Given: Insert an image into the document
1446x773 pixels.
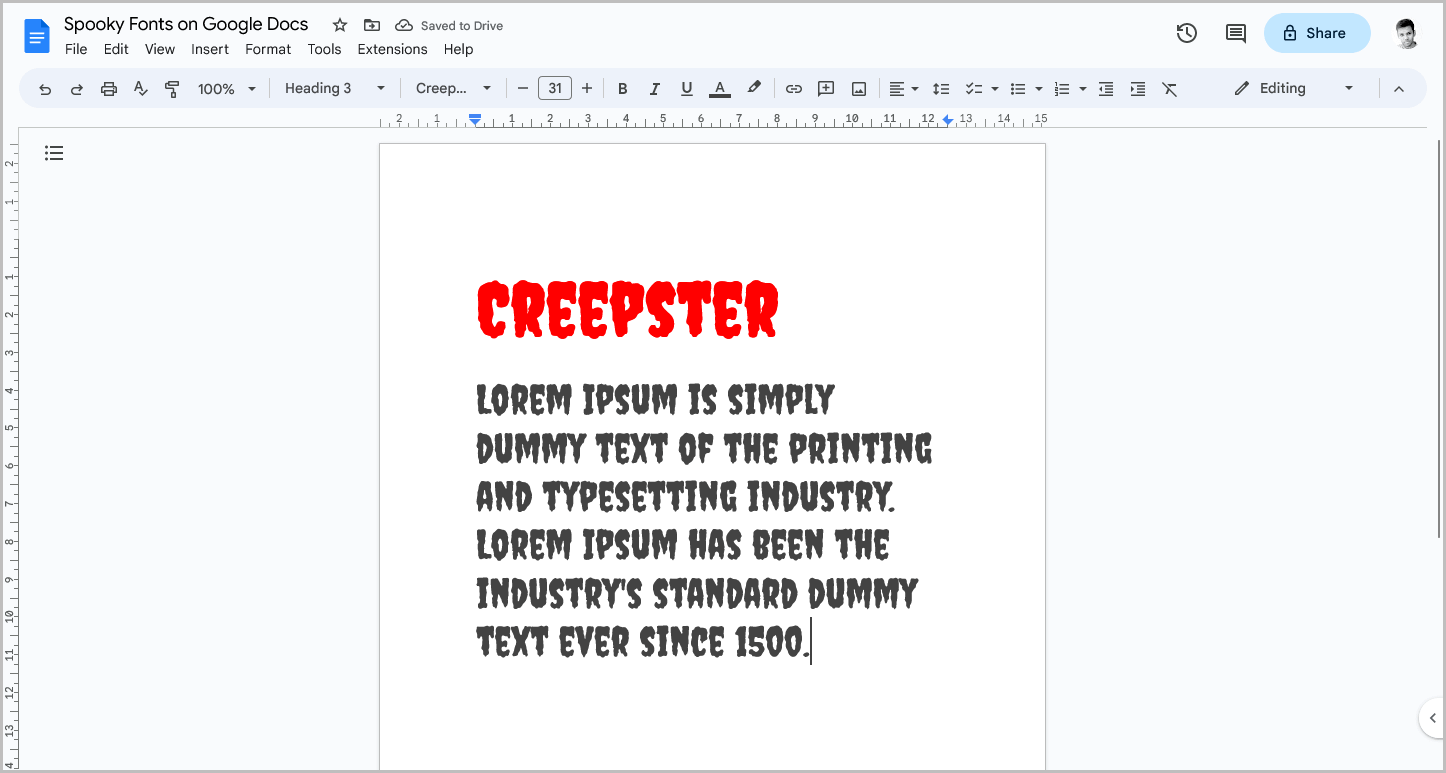Looking at the screenshot, I should 858,88.
